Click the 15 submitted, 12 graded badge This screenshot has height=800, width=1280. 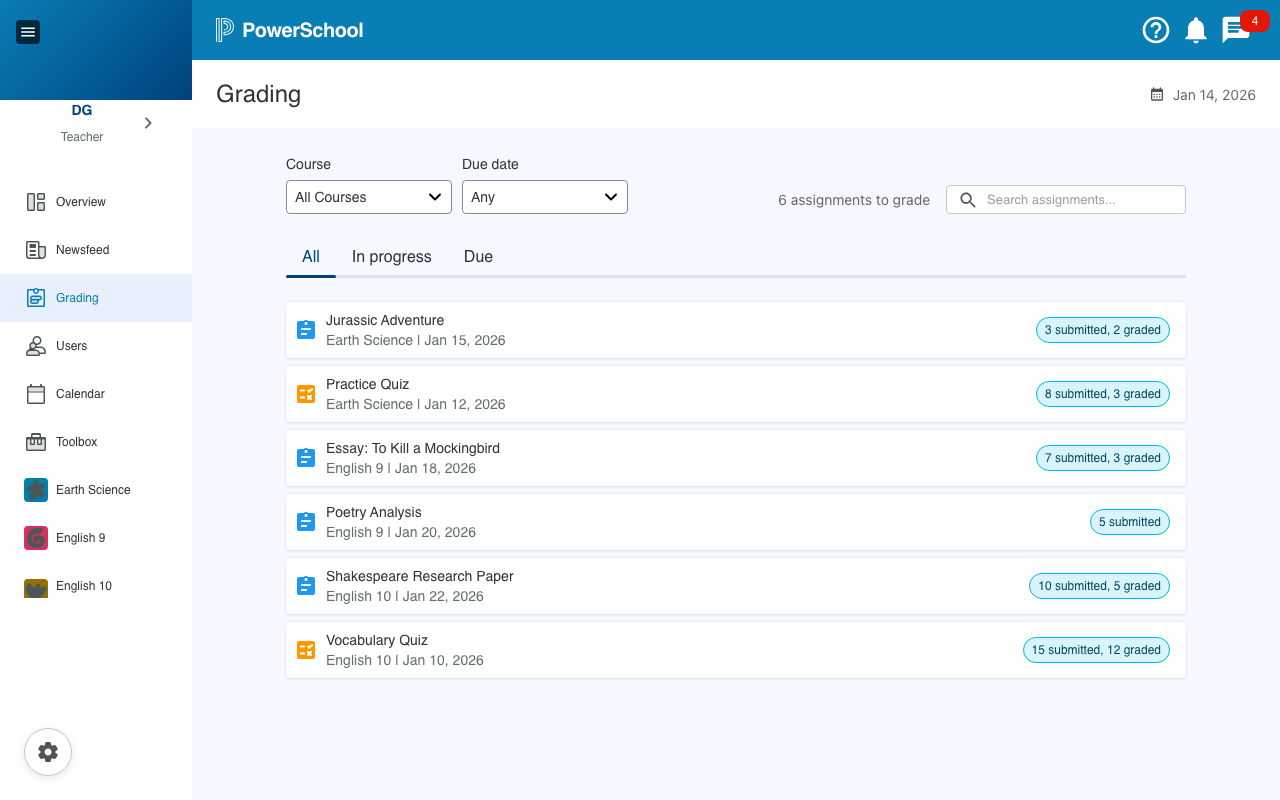point(1096,650)
